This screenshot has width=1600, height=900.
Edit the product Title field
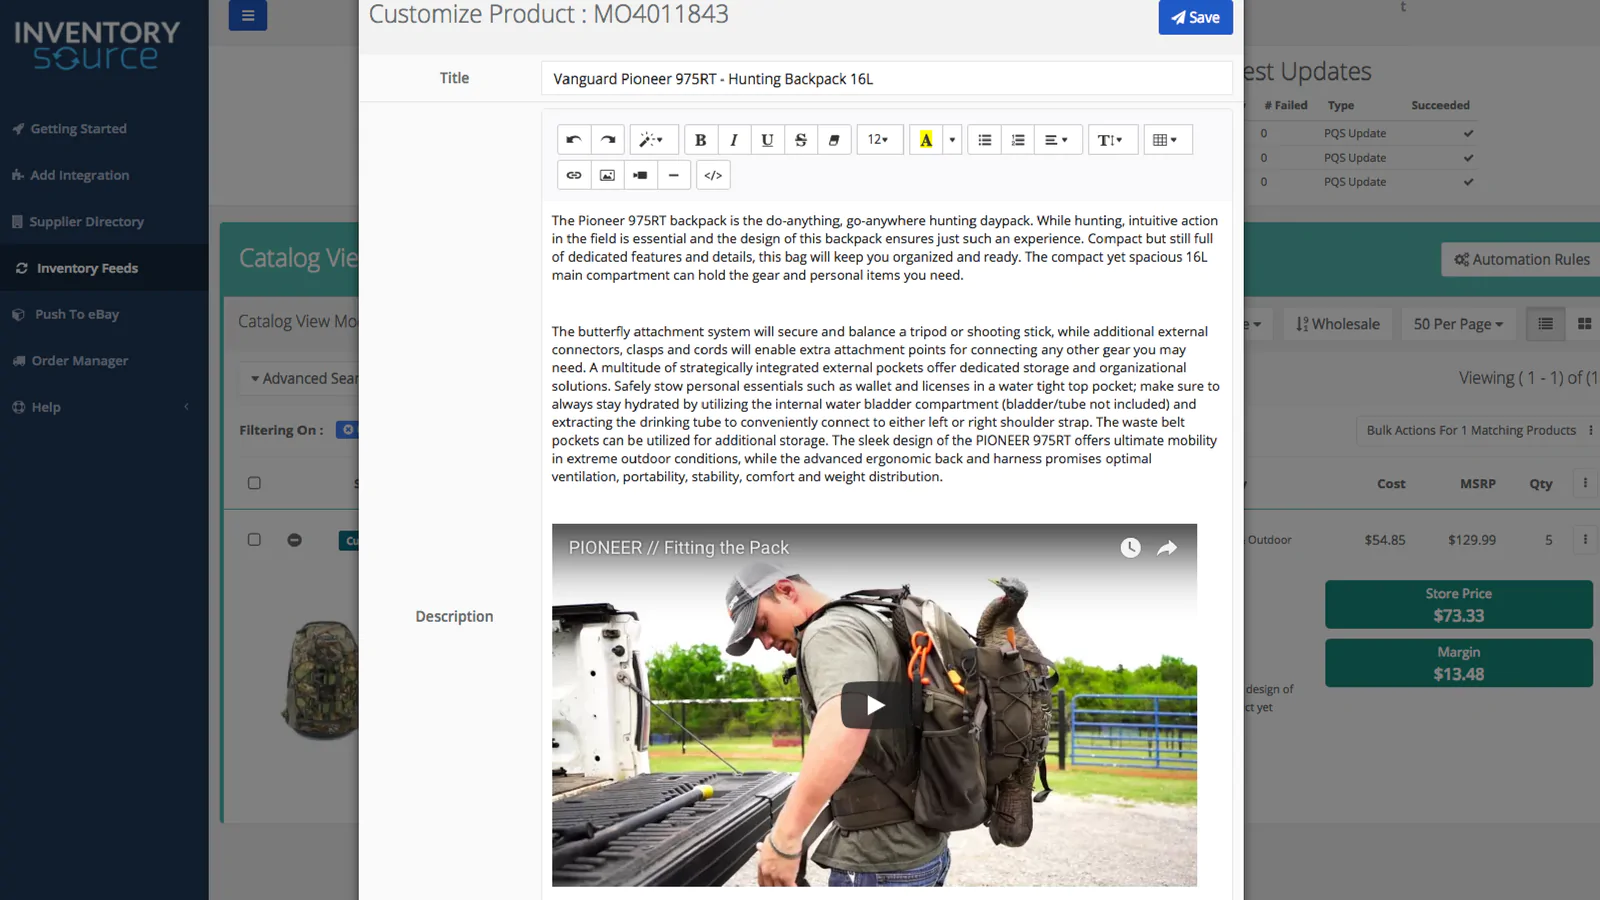tap(886, 79)
